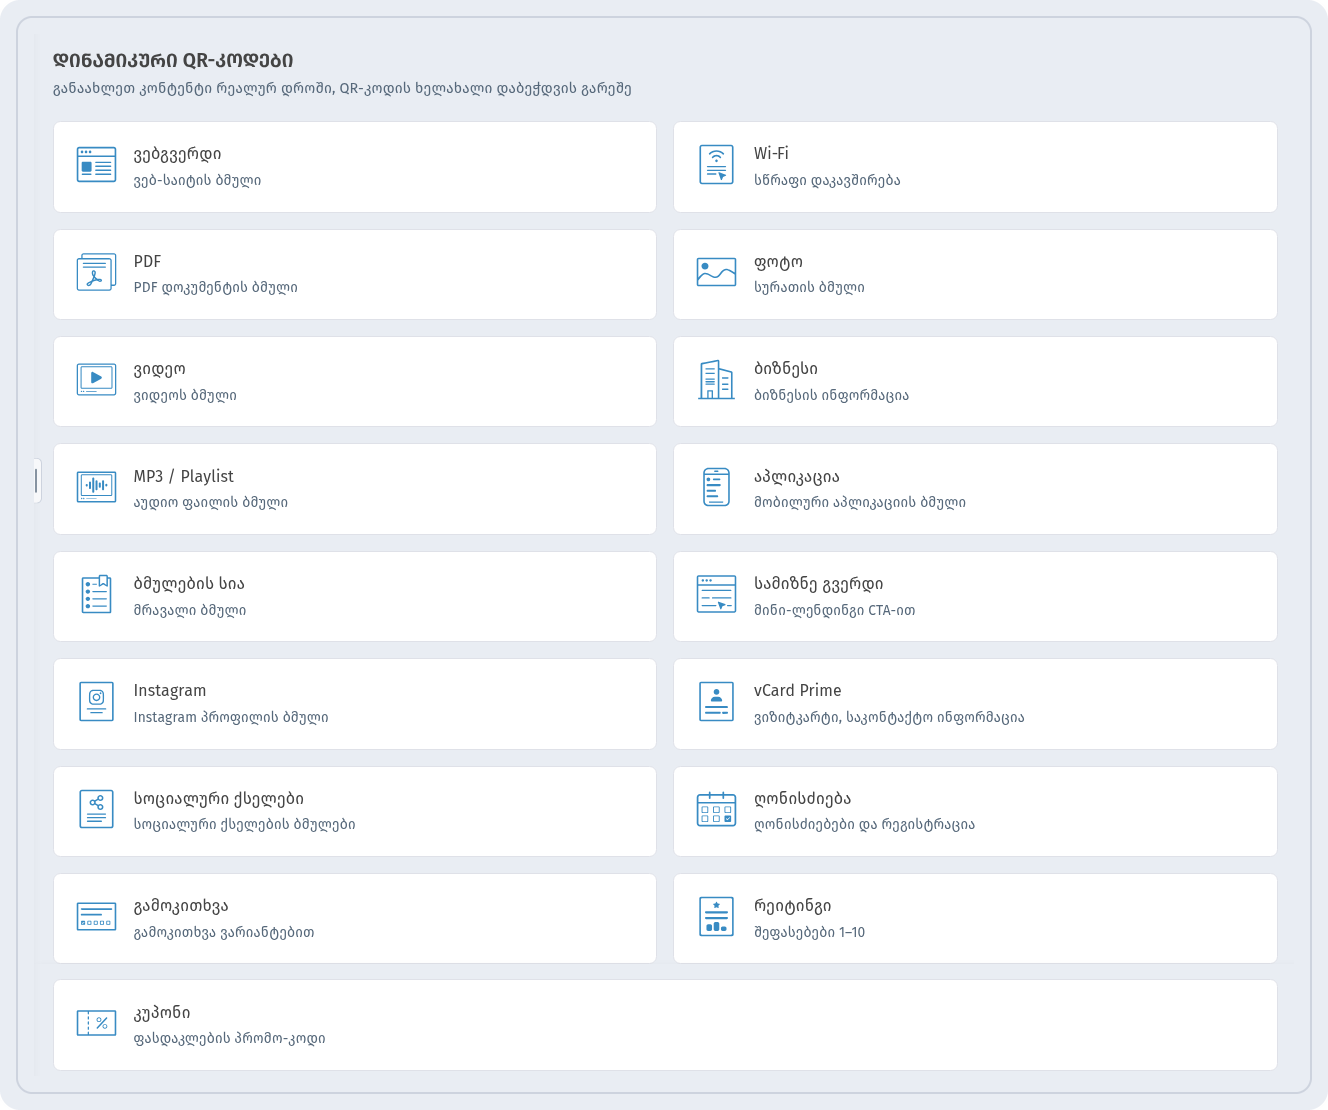
Task: Click the გამოკითხვა form icon
Action: 96,916
